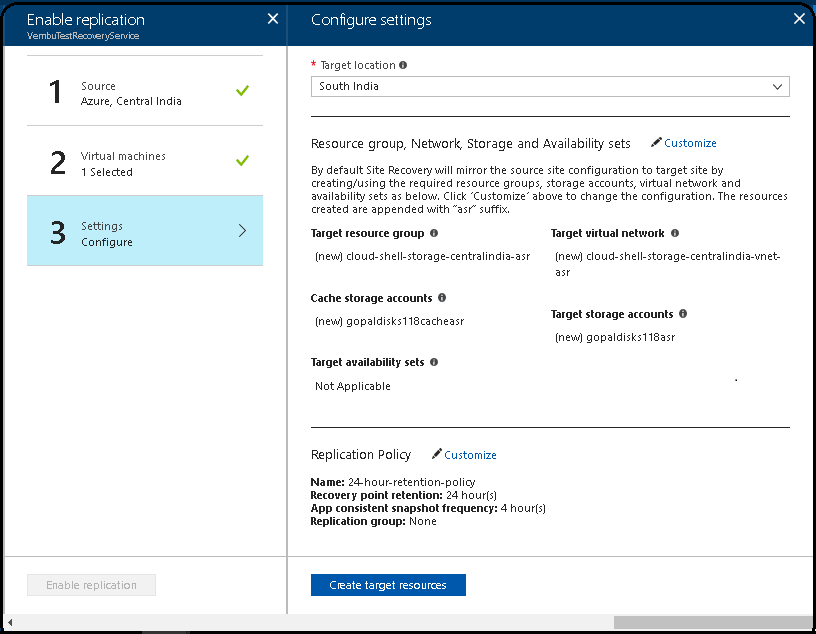
Task: Click the Recovery point retention 24 hour(s) line
Action: [x=404, y=495]
